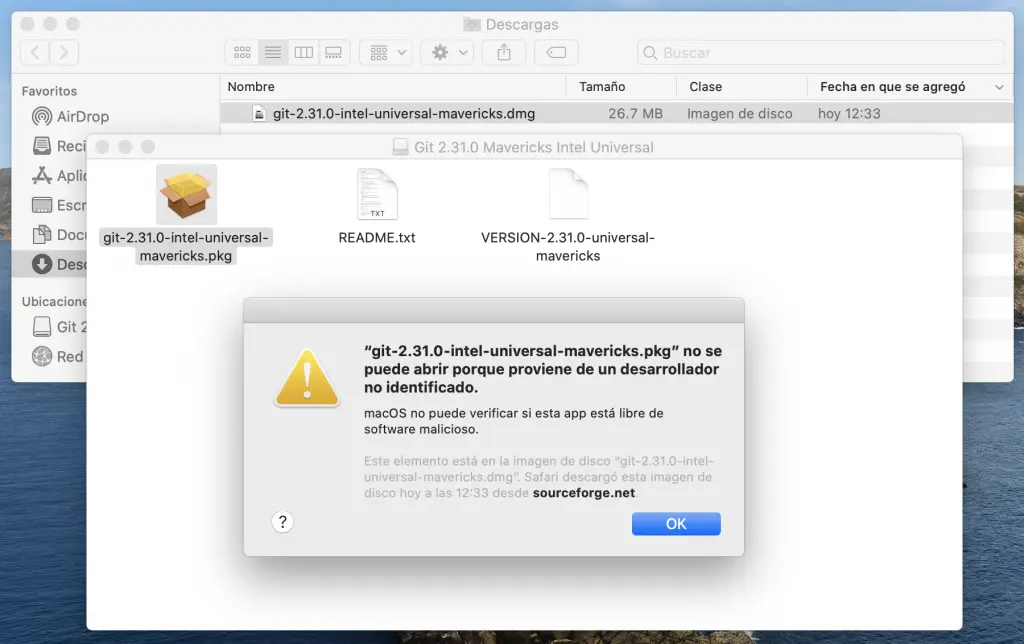
Task: Select the git-2.31.0 pkg installer icon
Action: pos(186,195)
